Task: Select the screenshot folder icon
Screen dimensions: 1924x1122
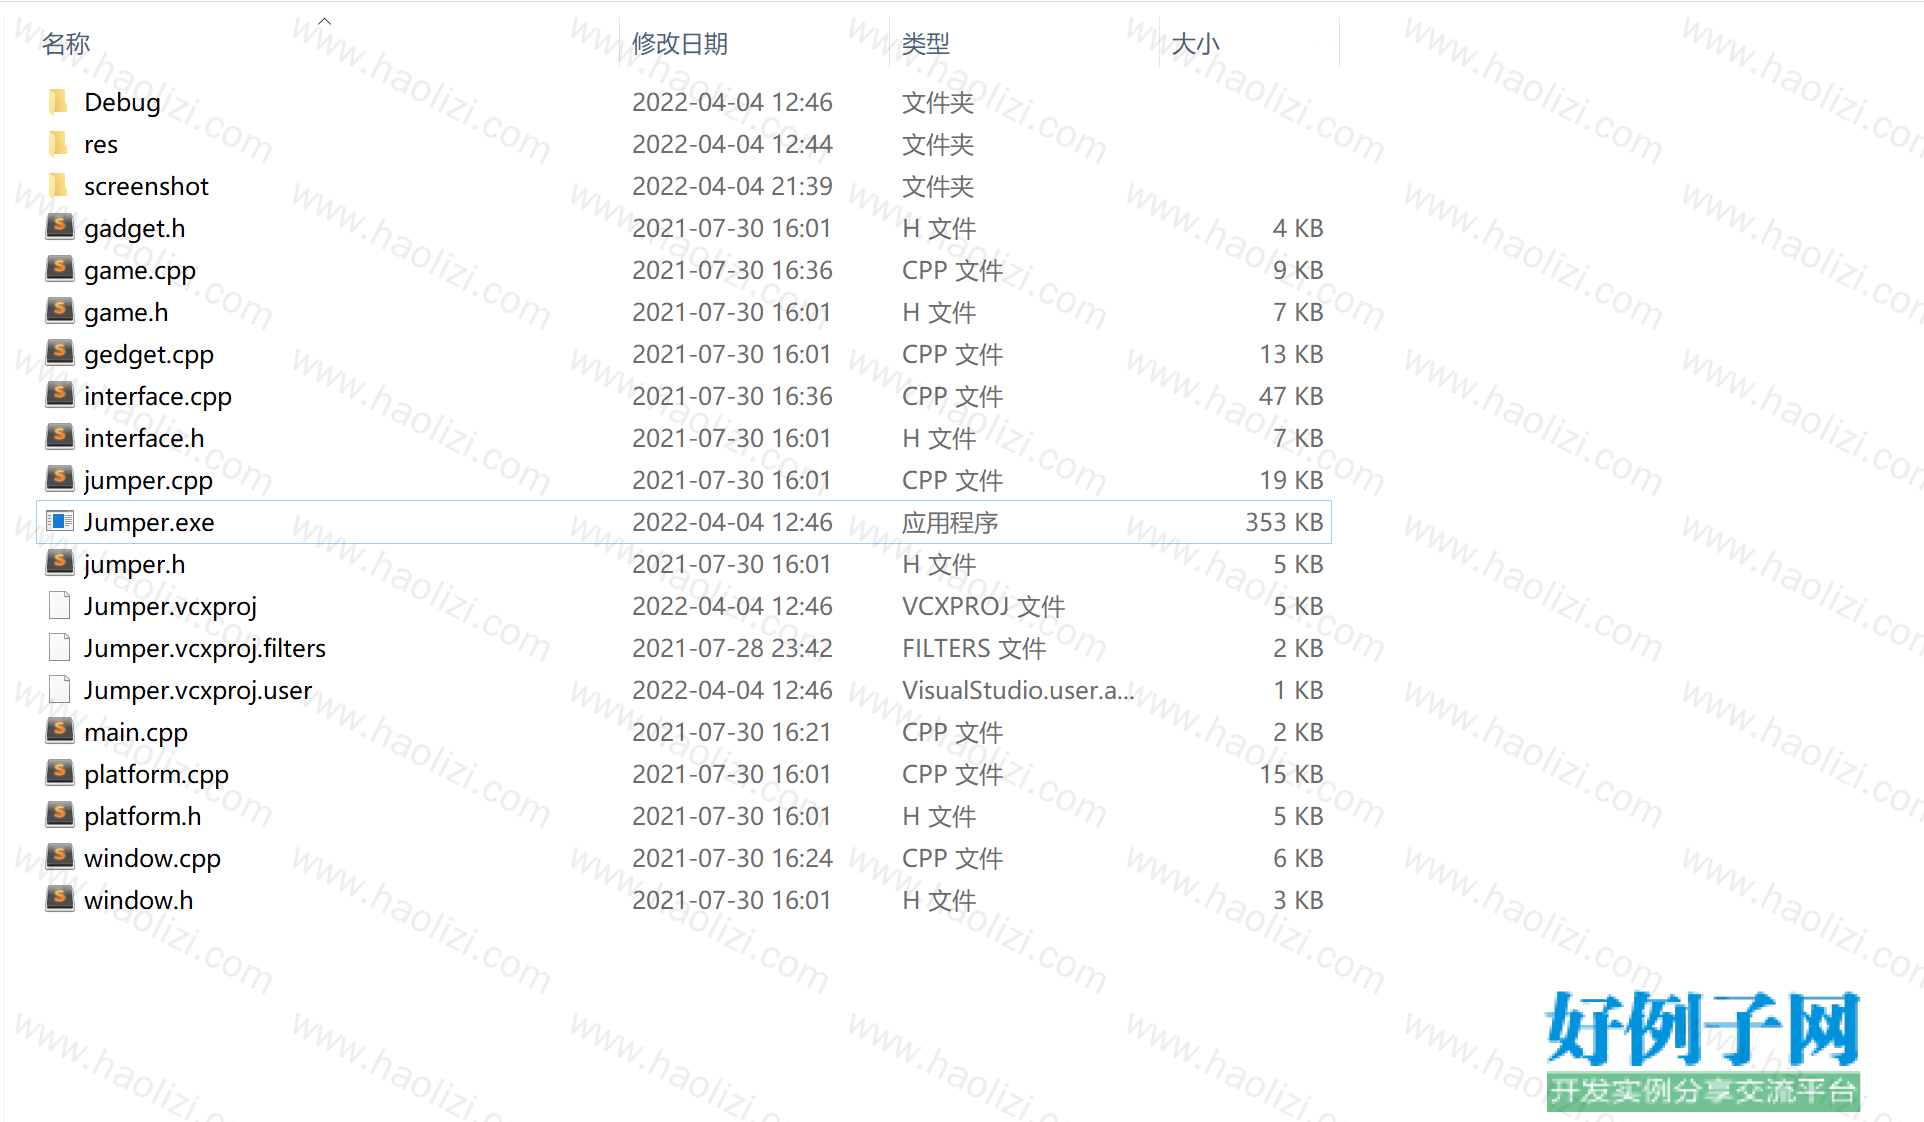Action: 59,185
